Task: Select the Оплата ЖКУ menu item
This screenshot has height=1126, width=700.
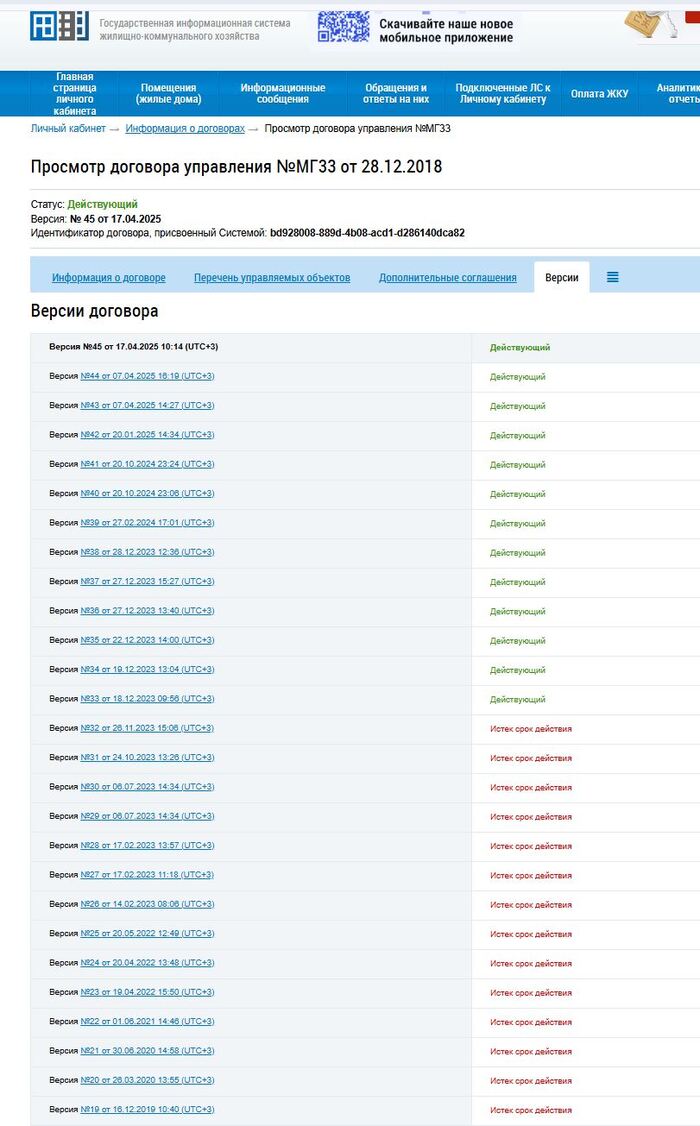Action: [599, 93]
